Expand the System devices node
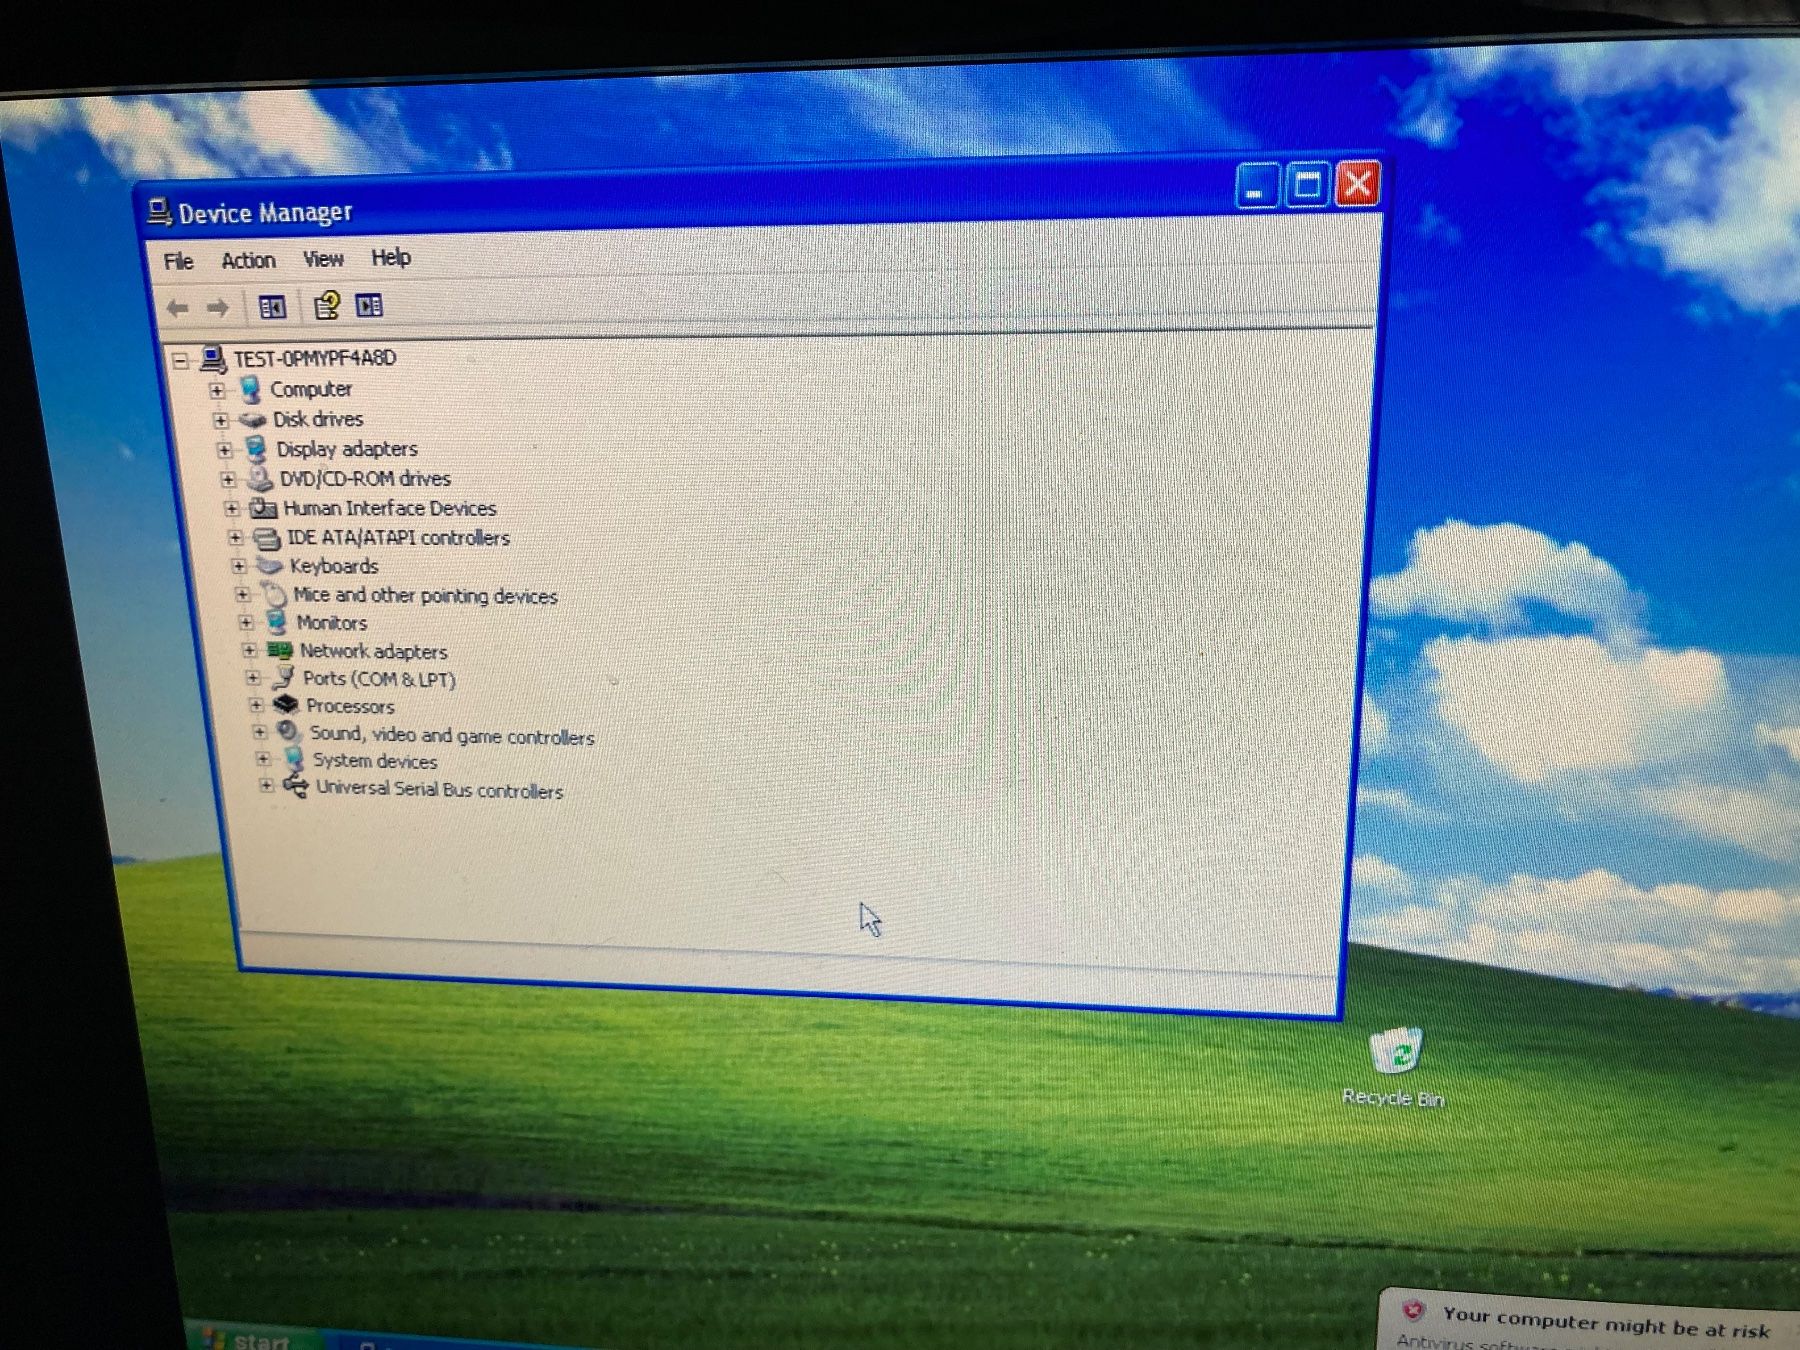The image size is (1800, 1350). tap(263, 759)
